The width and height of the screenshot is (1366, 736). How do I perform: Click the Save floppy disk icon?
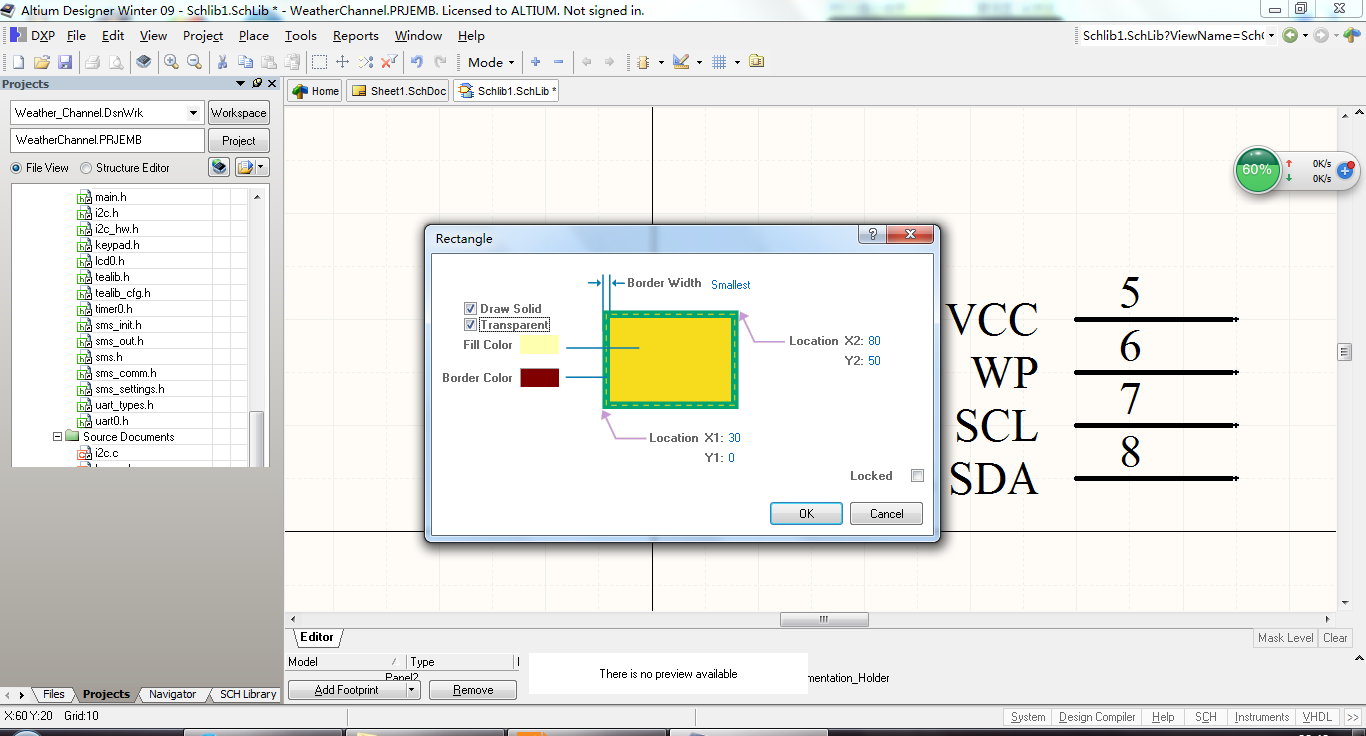[65, 62]
